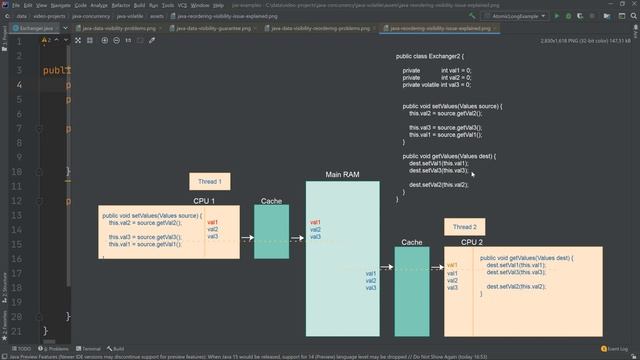This screenshot has width=640, height=360.
Task: Go to the previous highlighted problem arrow
Action: (x=57, y=40)
